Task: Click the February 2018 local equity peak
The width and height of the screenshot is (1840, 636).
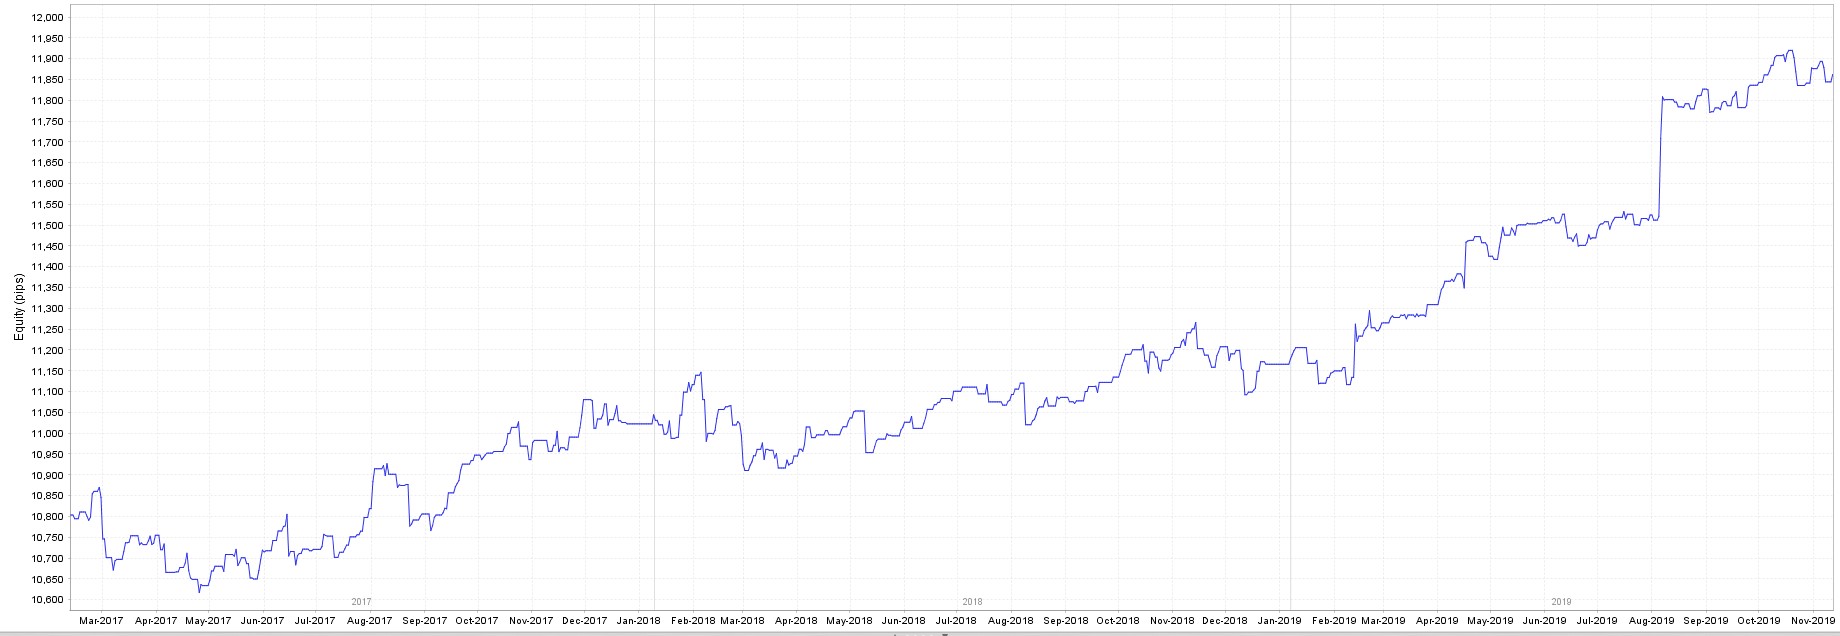Action: 700,374
